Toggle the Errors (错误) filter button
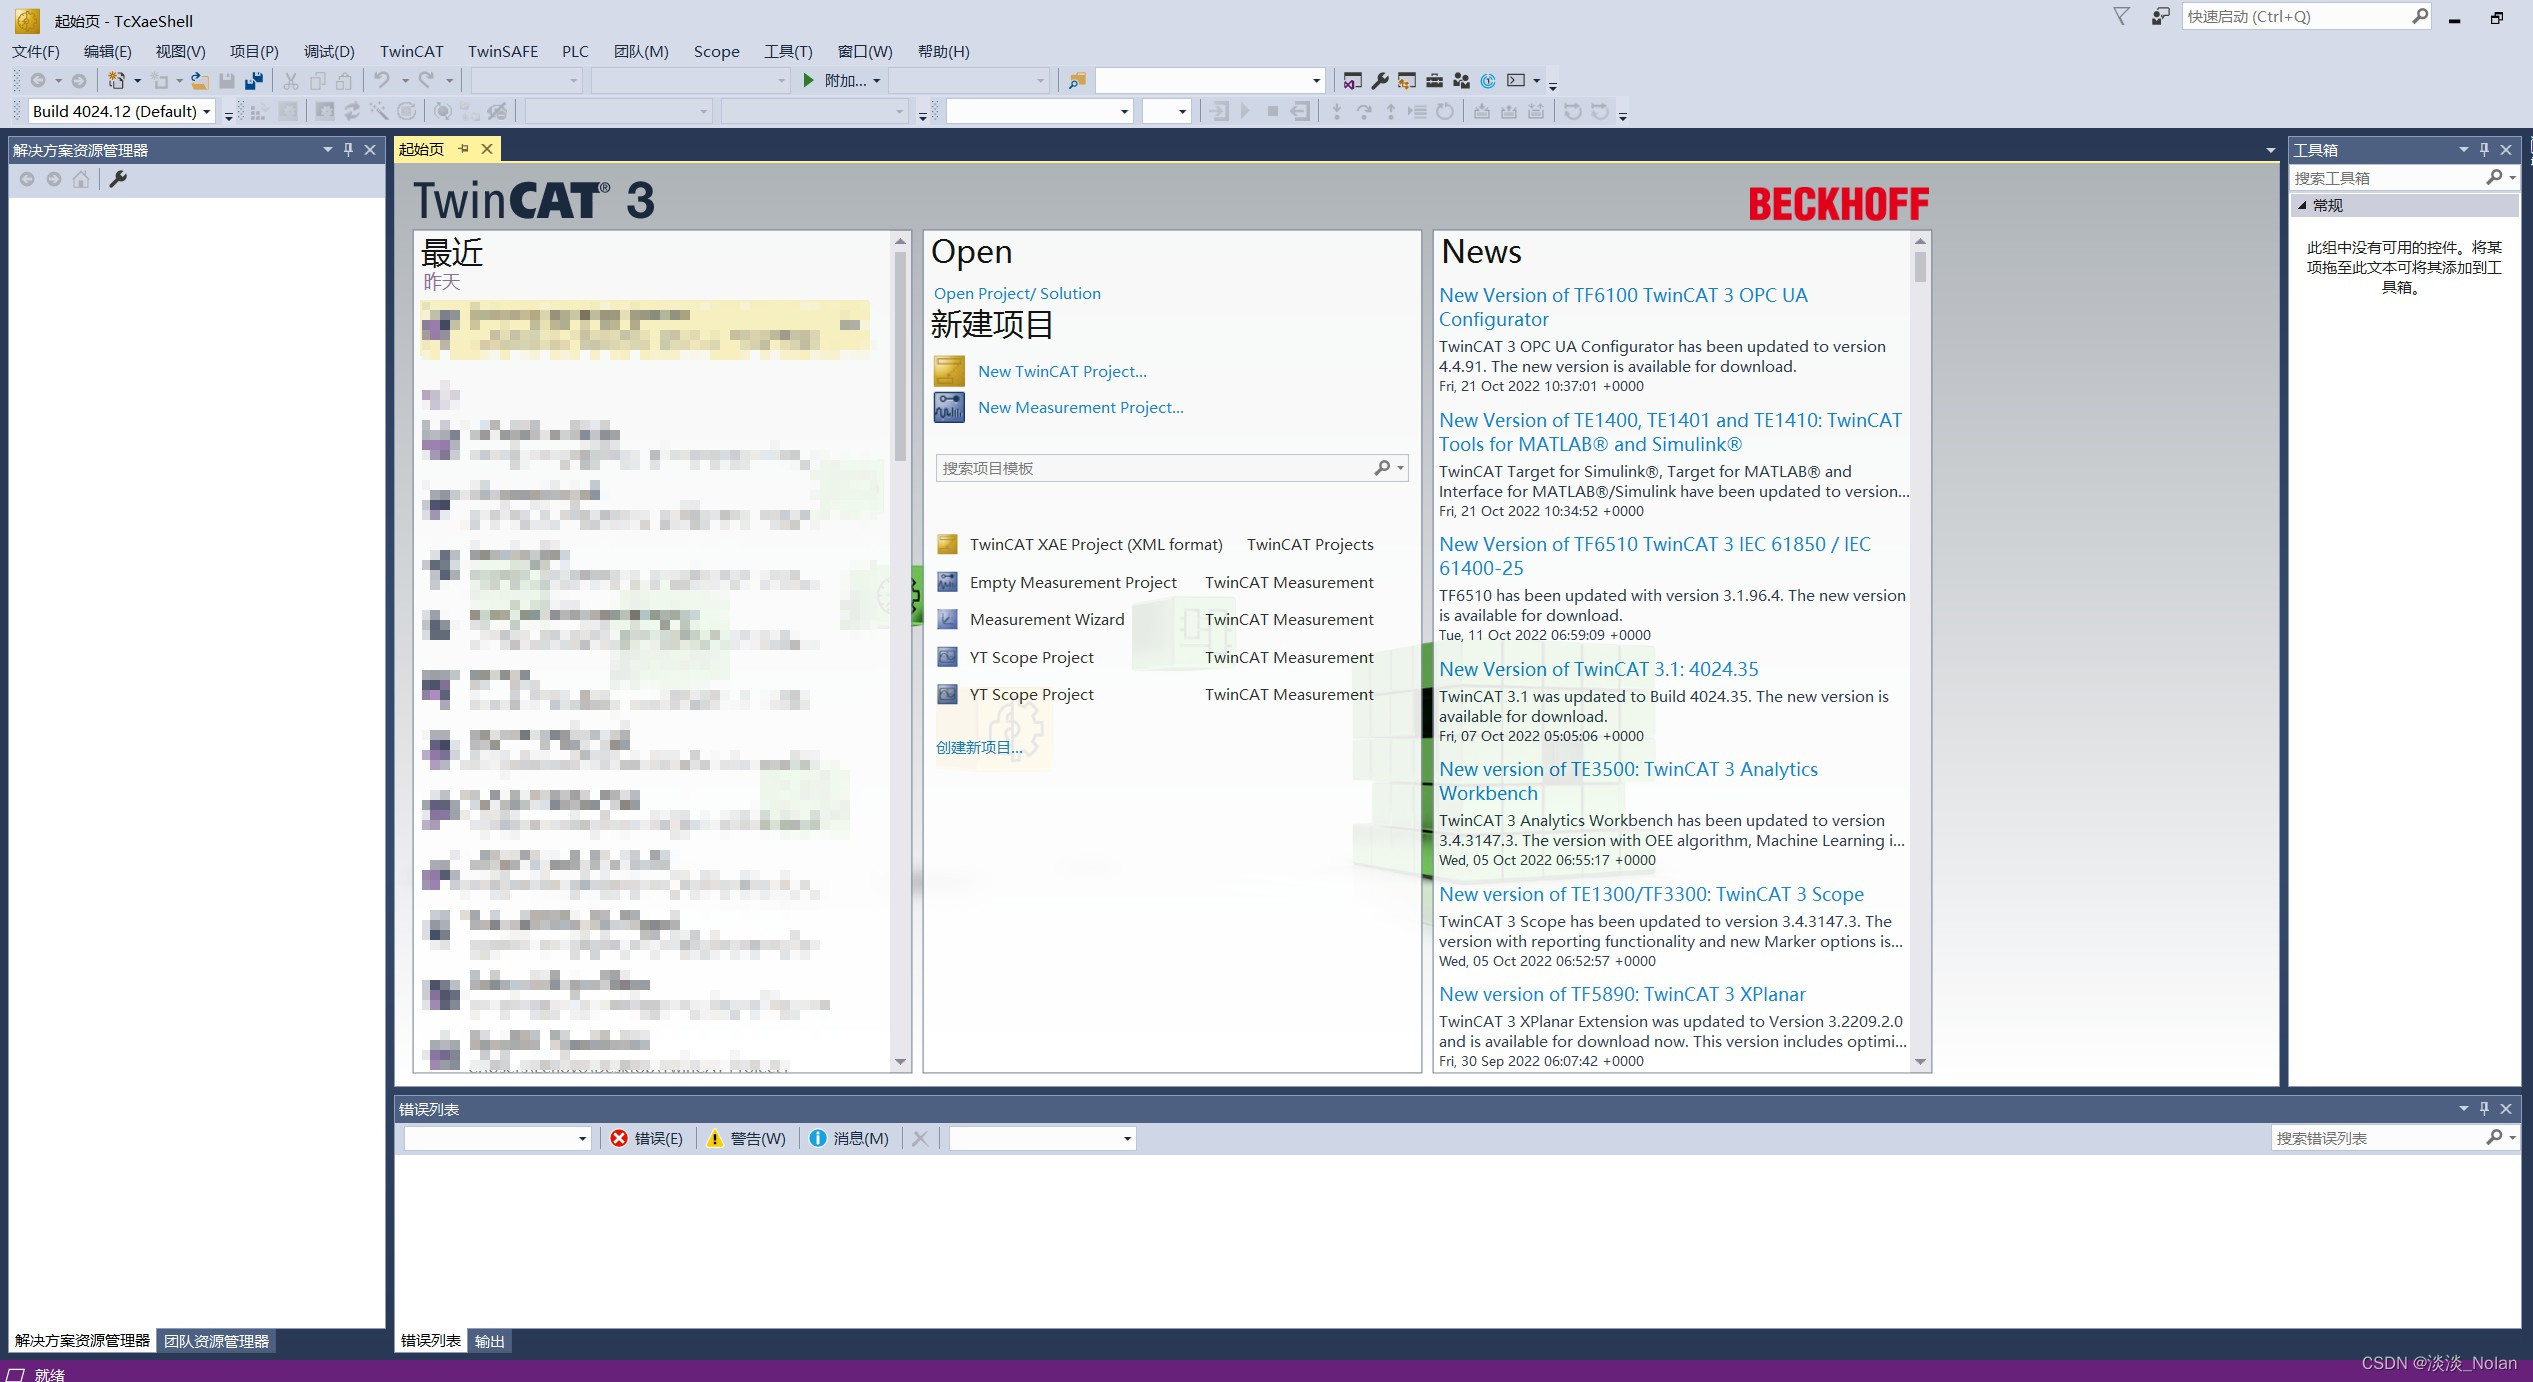The width and height of the screenshot is (2533, 1382). pyautogui.click(x=647, y=1138)
